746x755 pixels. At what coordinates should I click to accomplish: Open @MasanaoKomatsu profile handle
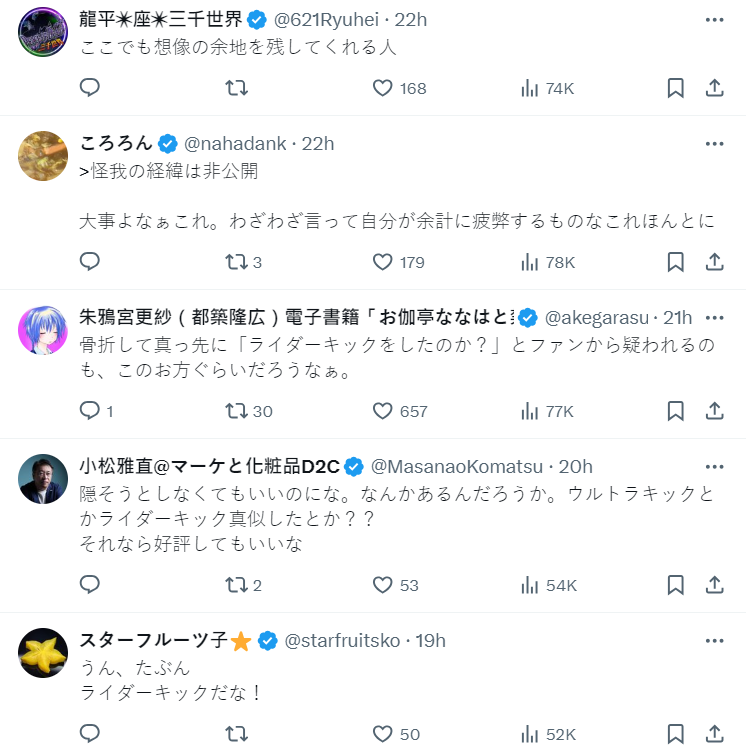pyautogui.click(x=457, y=467)
